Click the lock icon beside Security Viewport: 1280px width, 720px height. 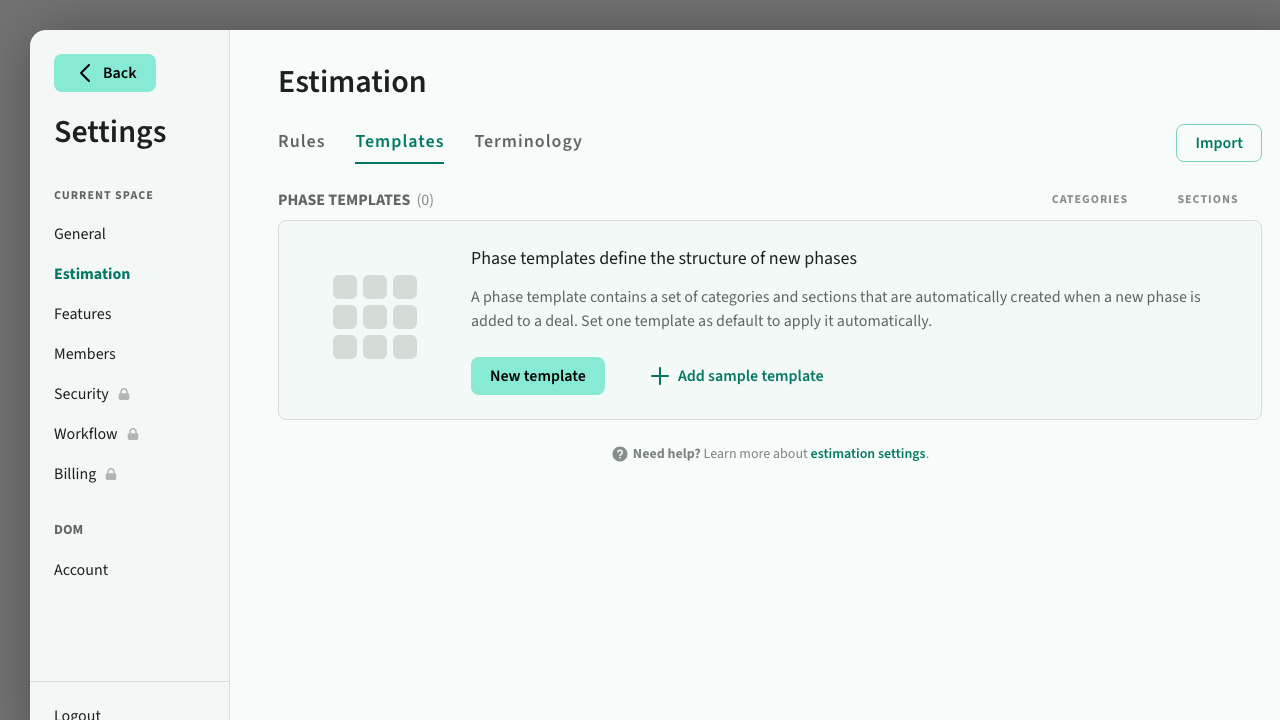(124, 394)
